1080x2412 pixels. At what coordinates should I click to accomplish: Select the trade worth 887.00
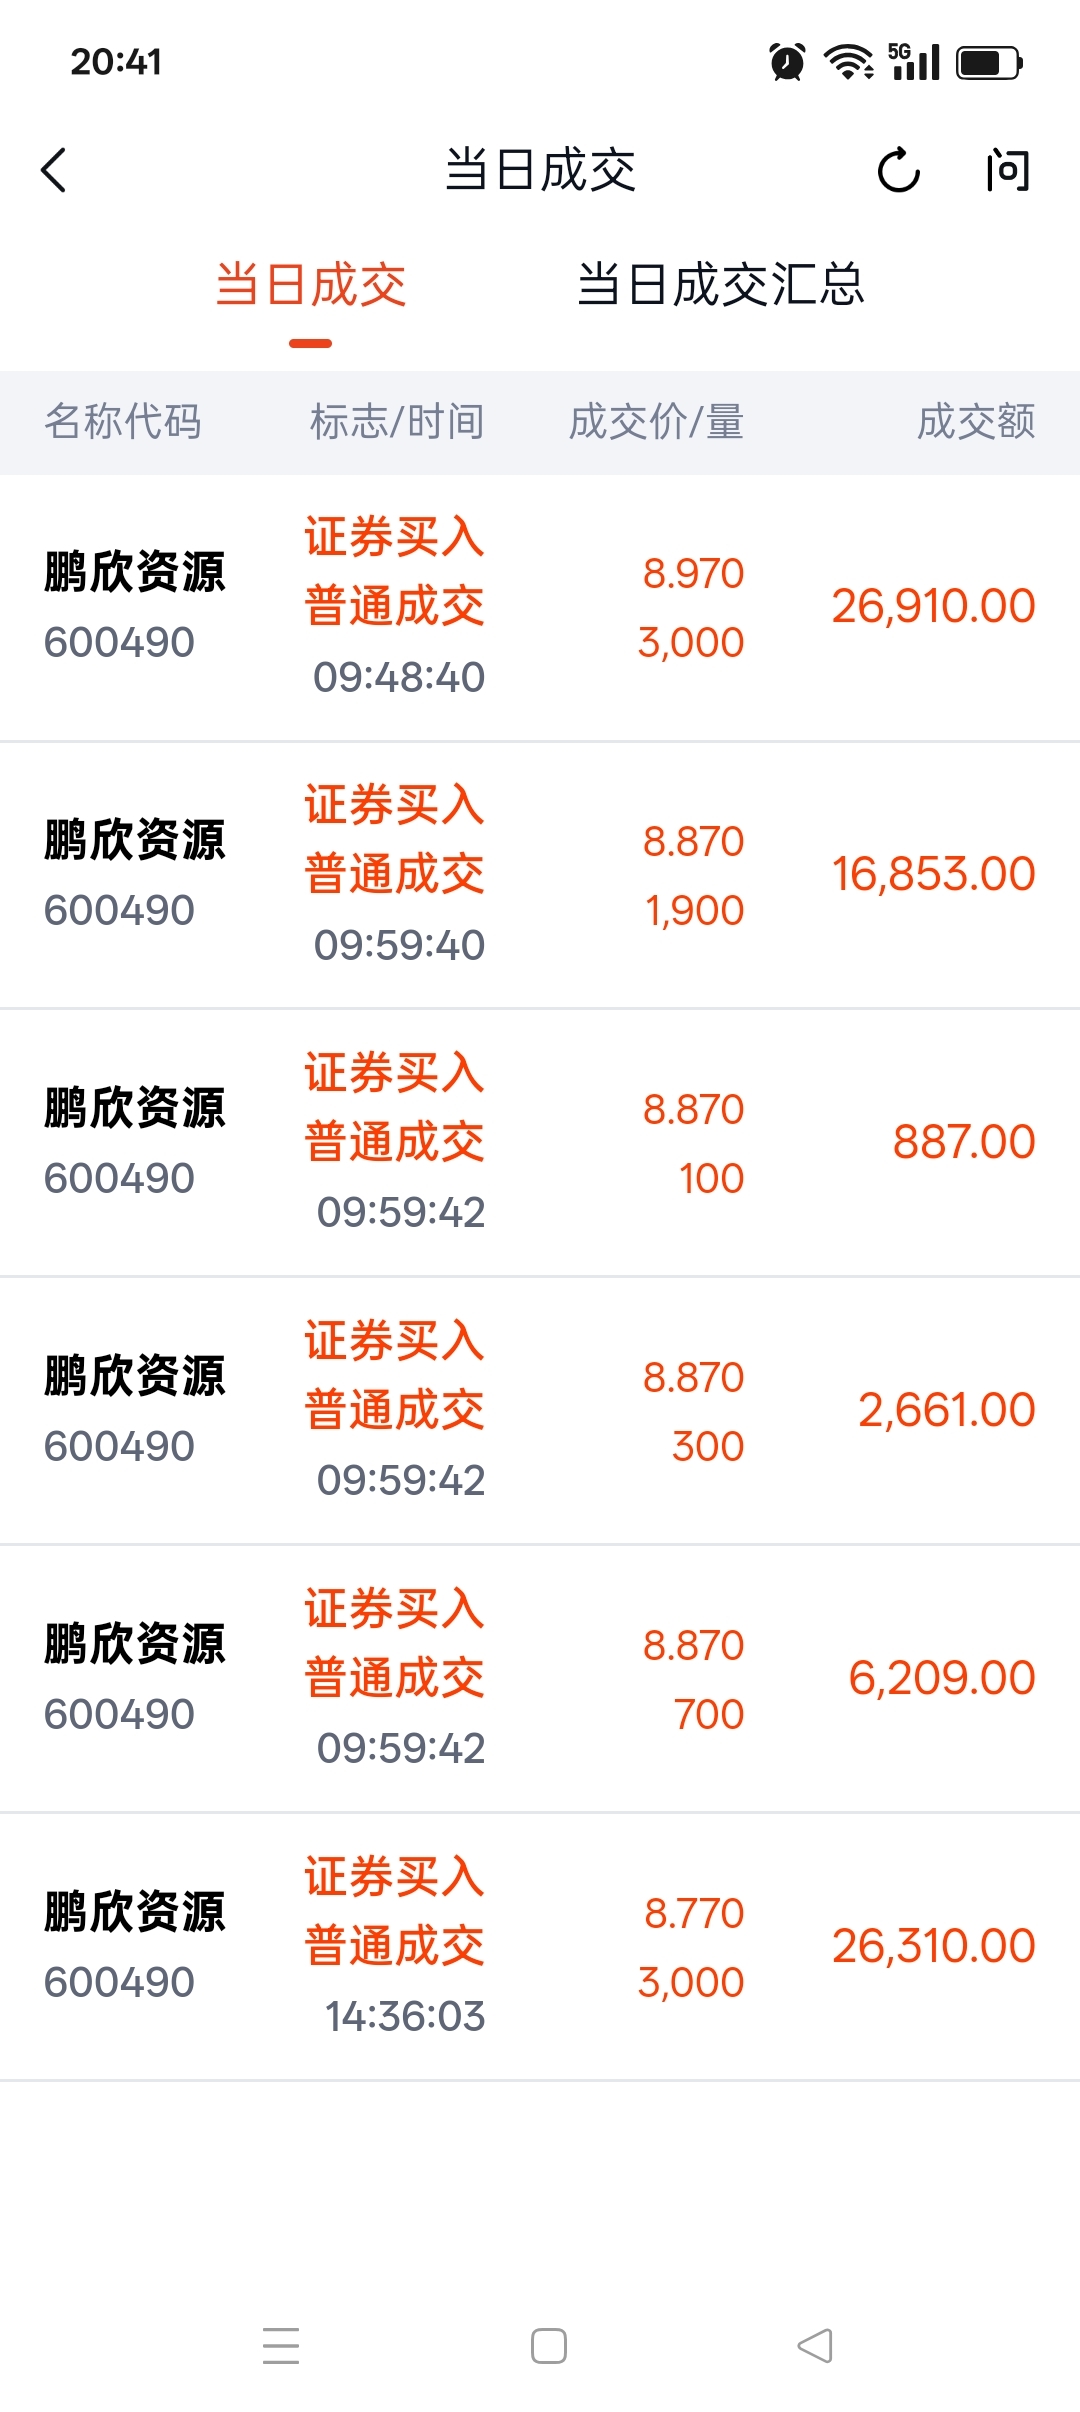(540, 1142)
